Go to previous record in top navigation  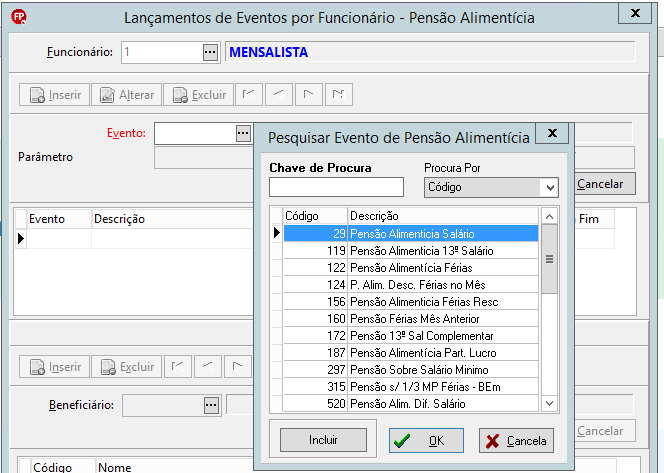point(279,94)
